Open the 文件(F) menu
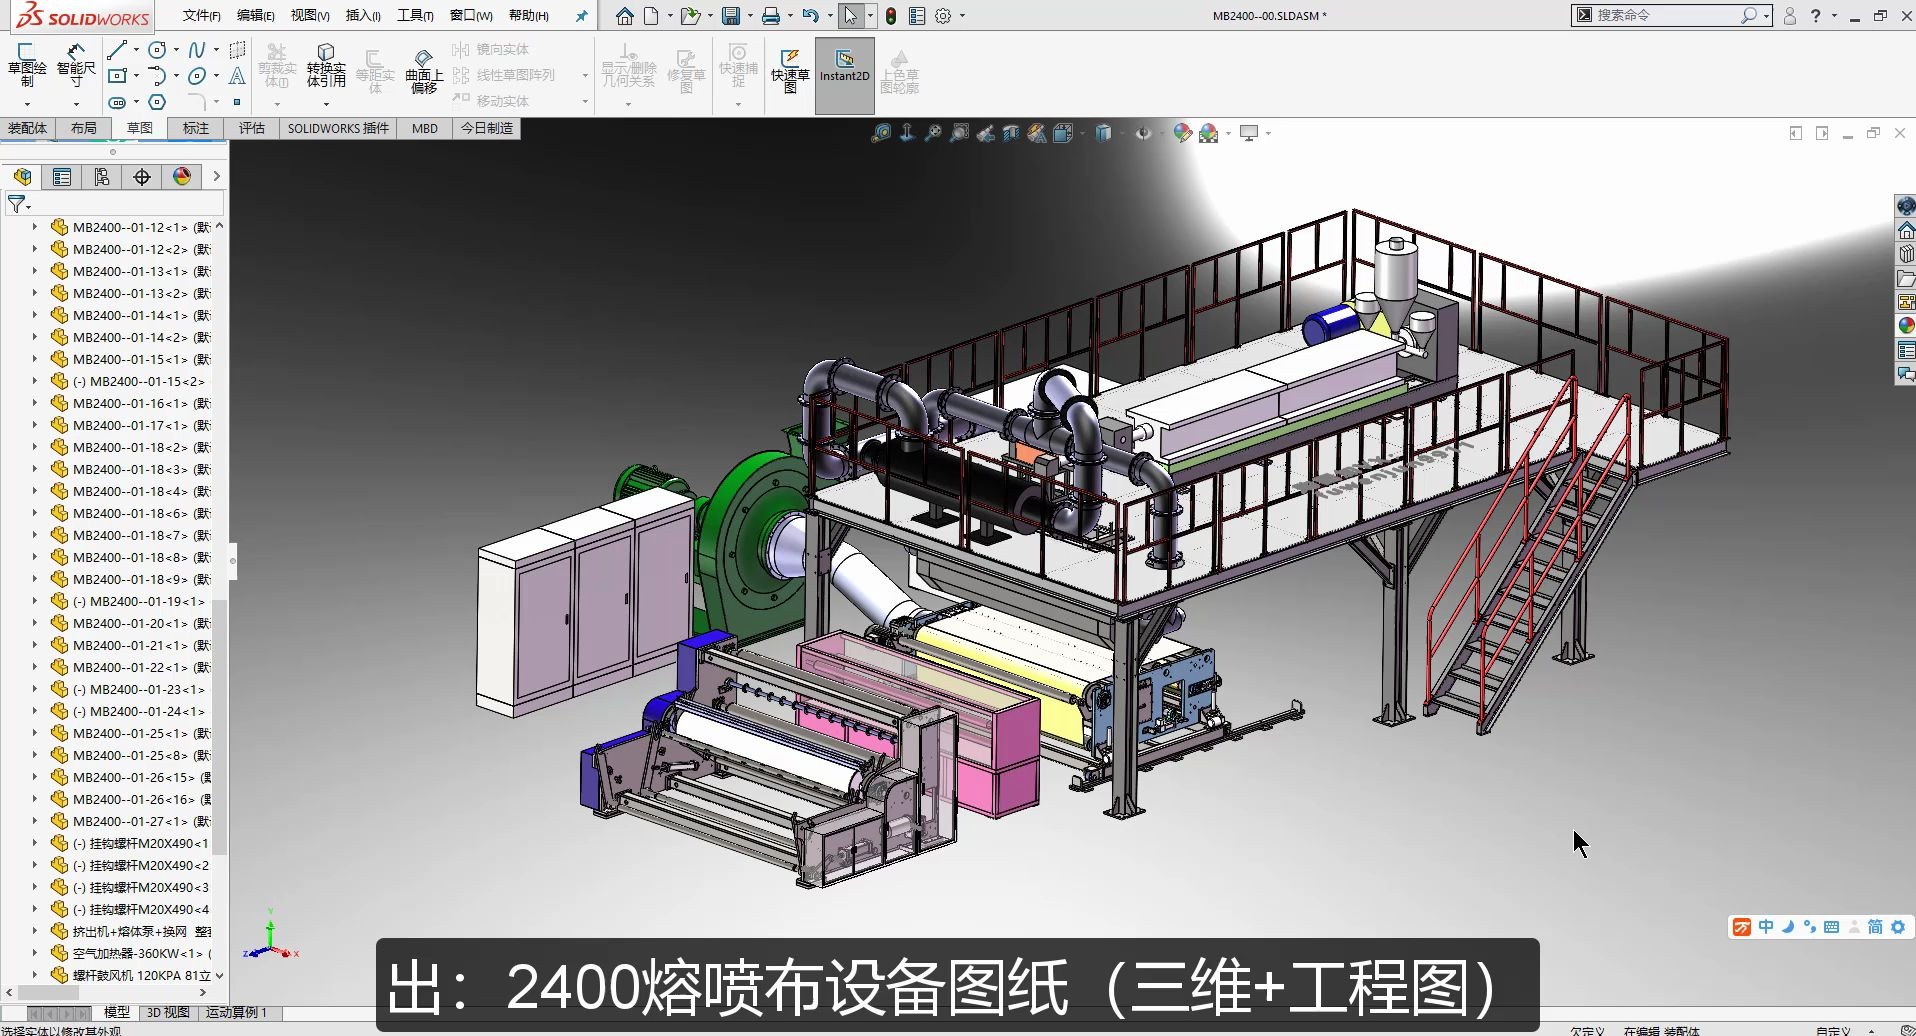This screenshot has height=1036, width=1916. tap(202, 16)
